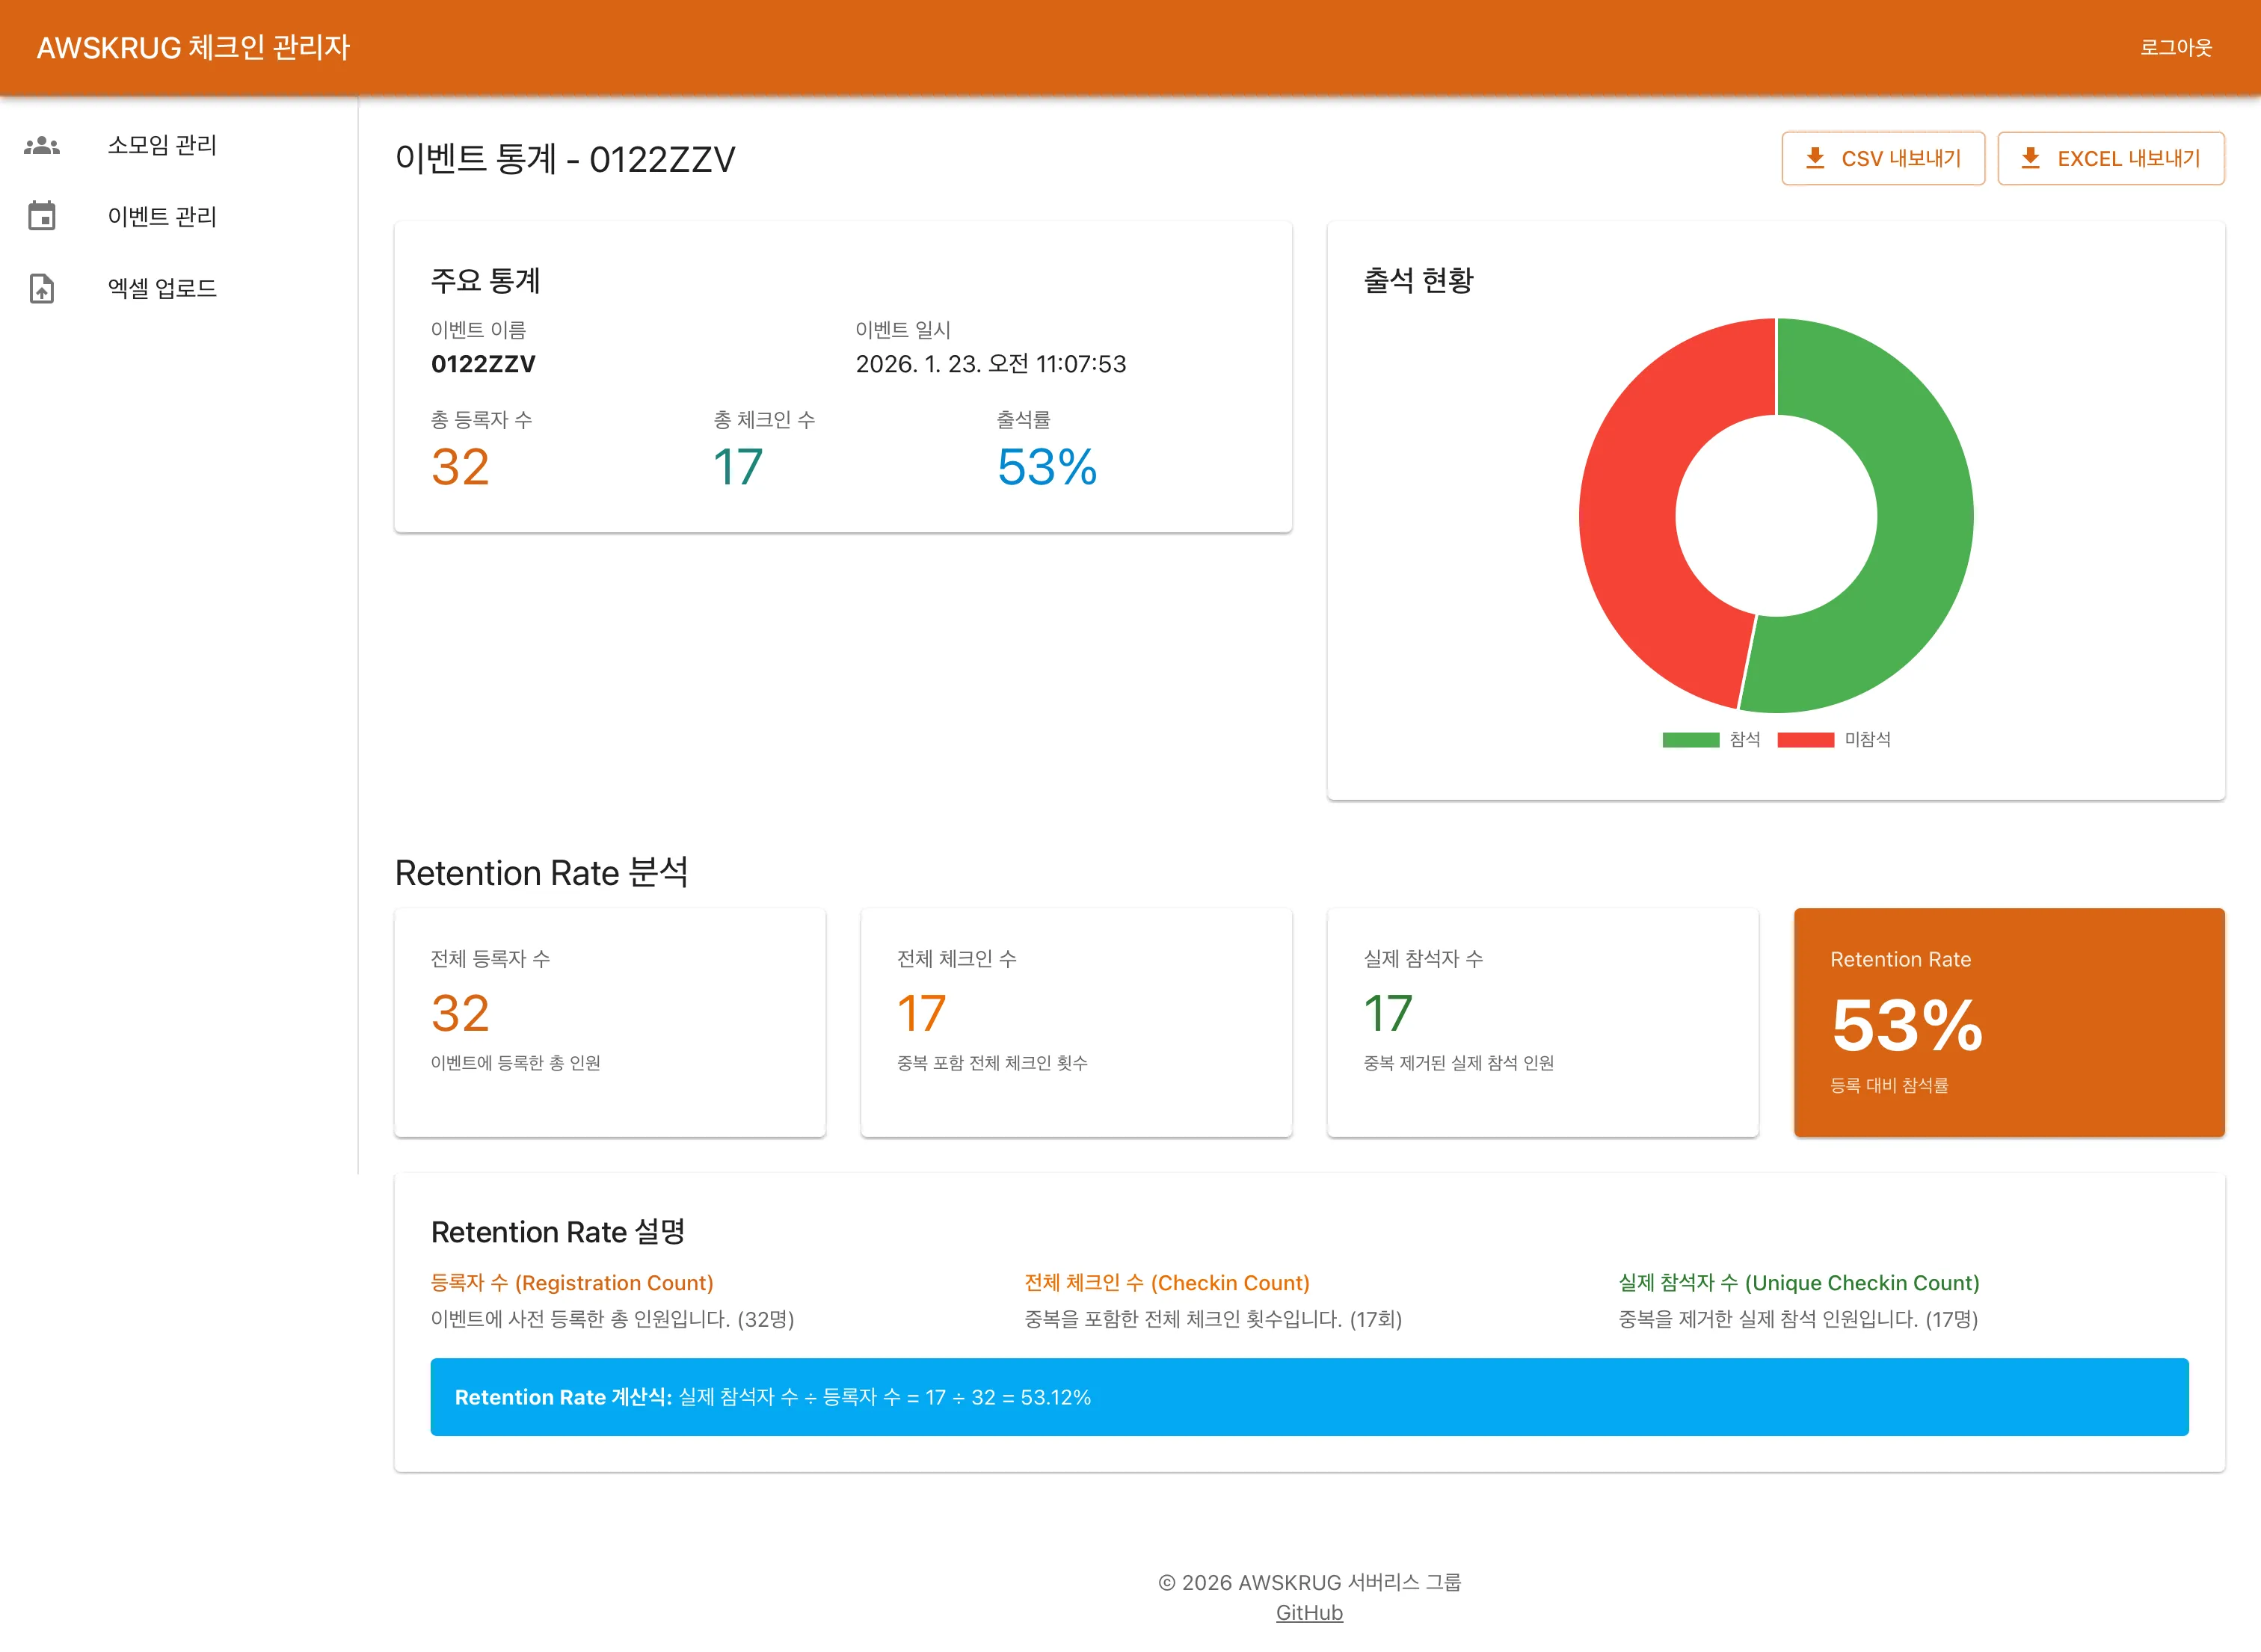Click the EXCEL 내보내기 export button
This screenshot has height=1652, width=2261.
[2111, 158]
